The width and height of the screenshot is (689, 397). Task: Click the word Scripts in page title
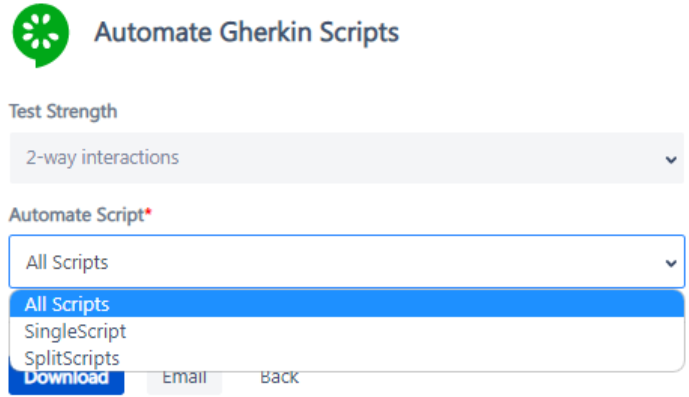[x=359, y=33]
